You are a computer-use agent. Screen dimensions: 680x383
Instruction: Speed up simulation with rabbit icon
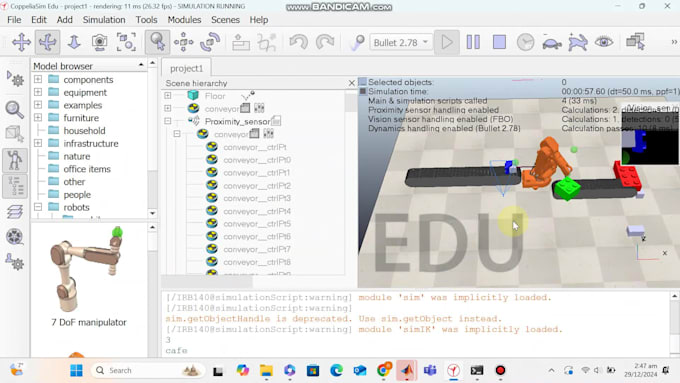point(578,43)
